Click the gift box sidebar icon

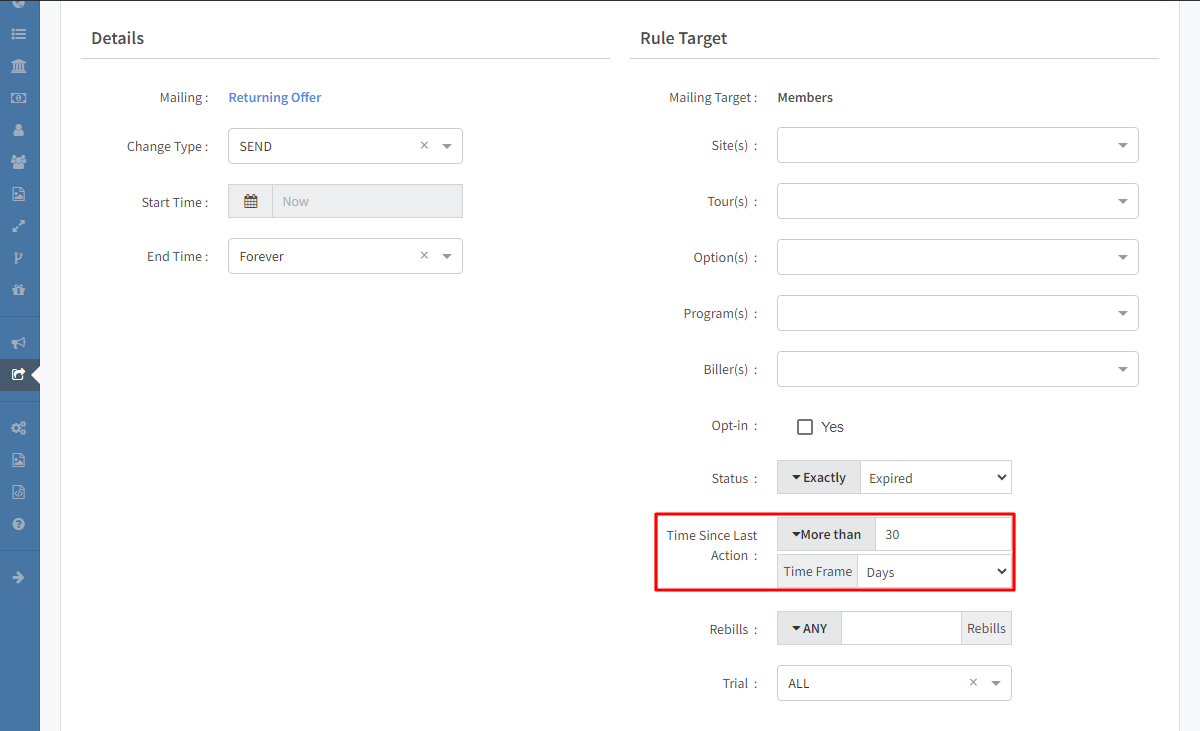18,290
